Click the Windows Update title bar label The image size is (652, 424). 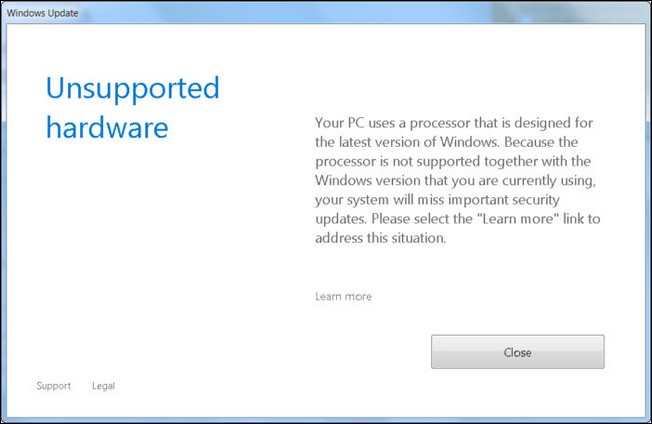(42, 13)
